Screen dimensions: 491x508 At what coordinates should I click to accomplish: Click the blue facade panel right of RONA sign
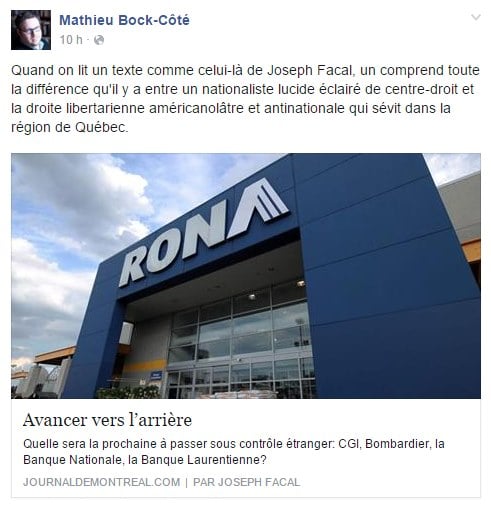click(x=383, y=267)
